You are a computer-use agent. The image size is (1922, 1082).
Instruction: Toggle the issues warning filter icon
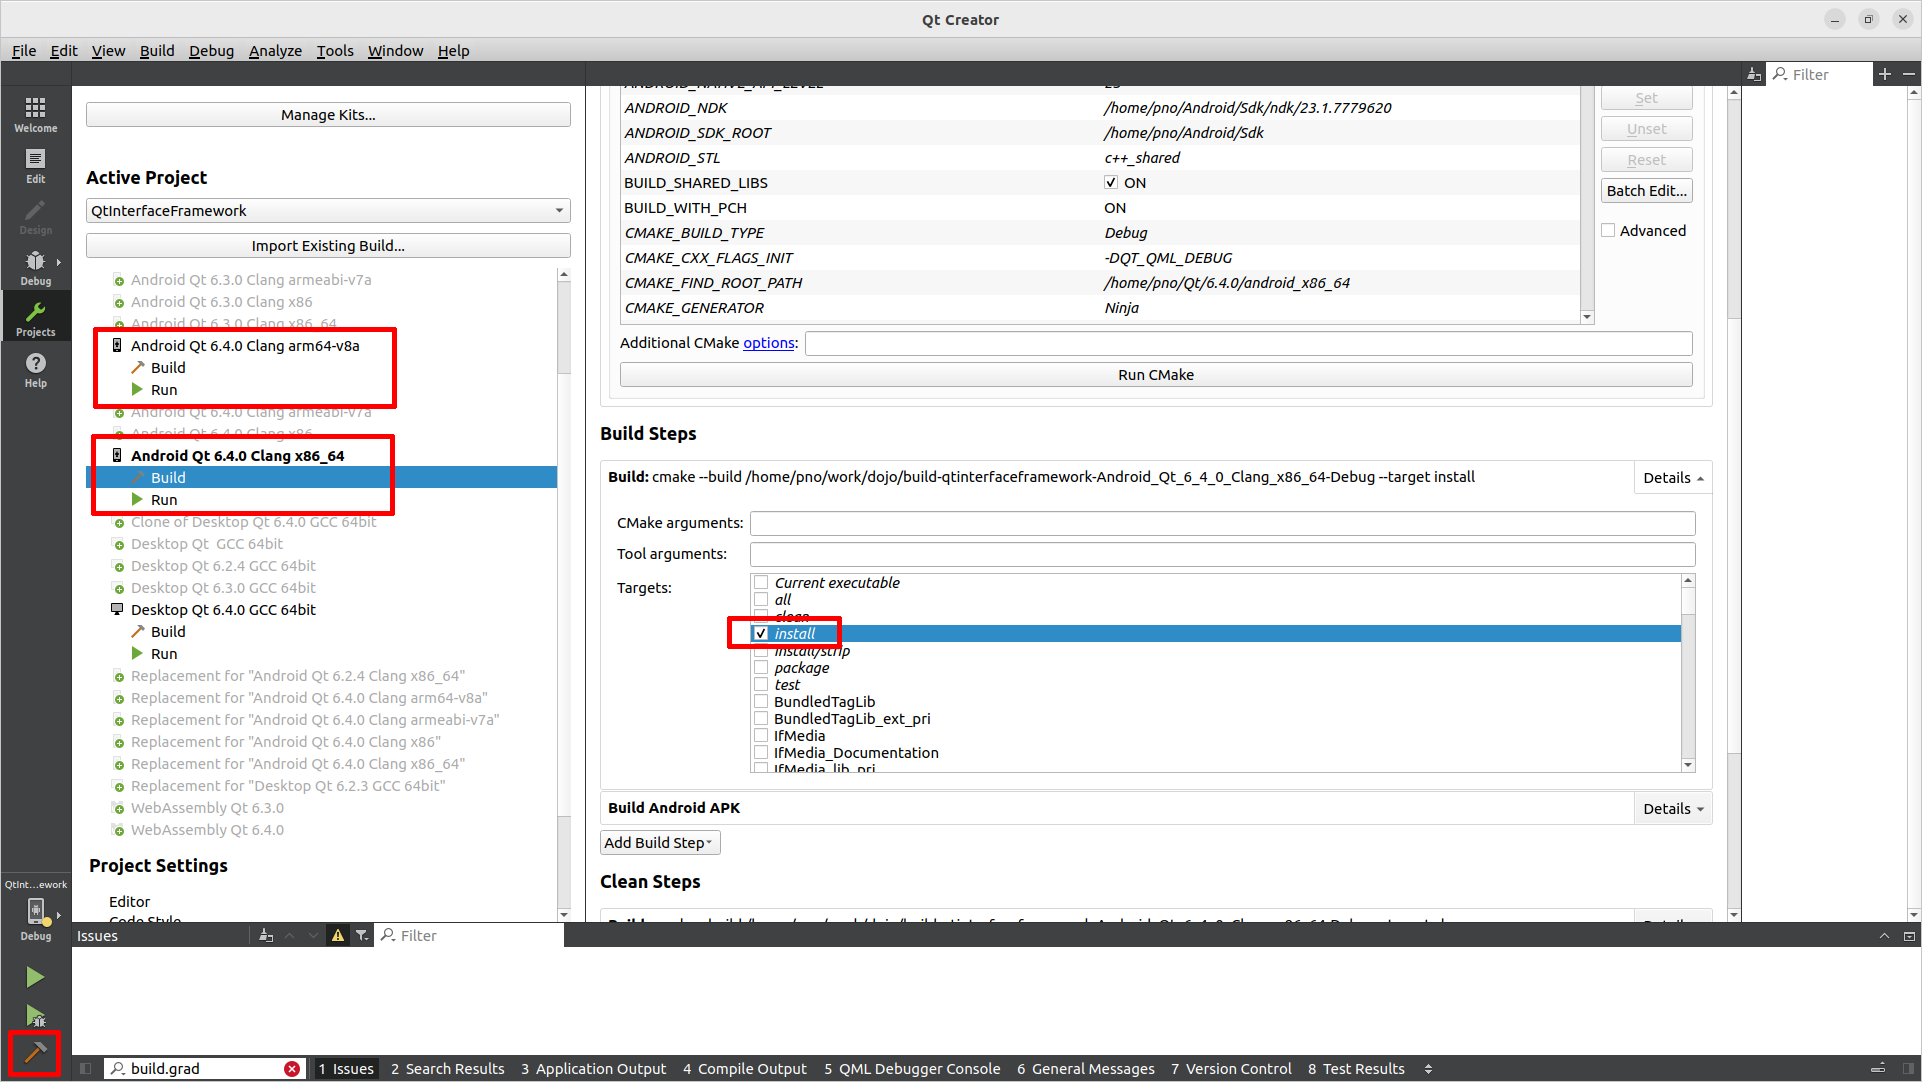click(x=338, y=936)
